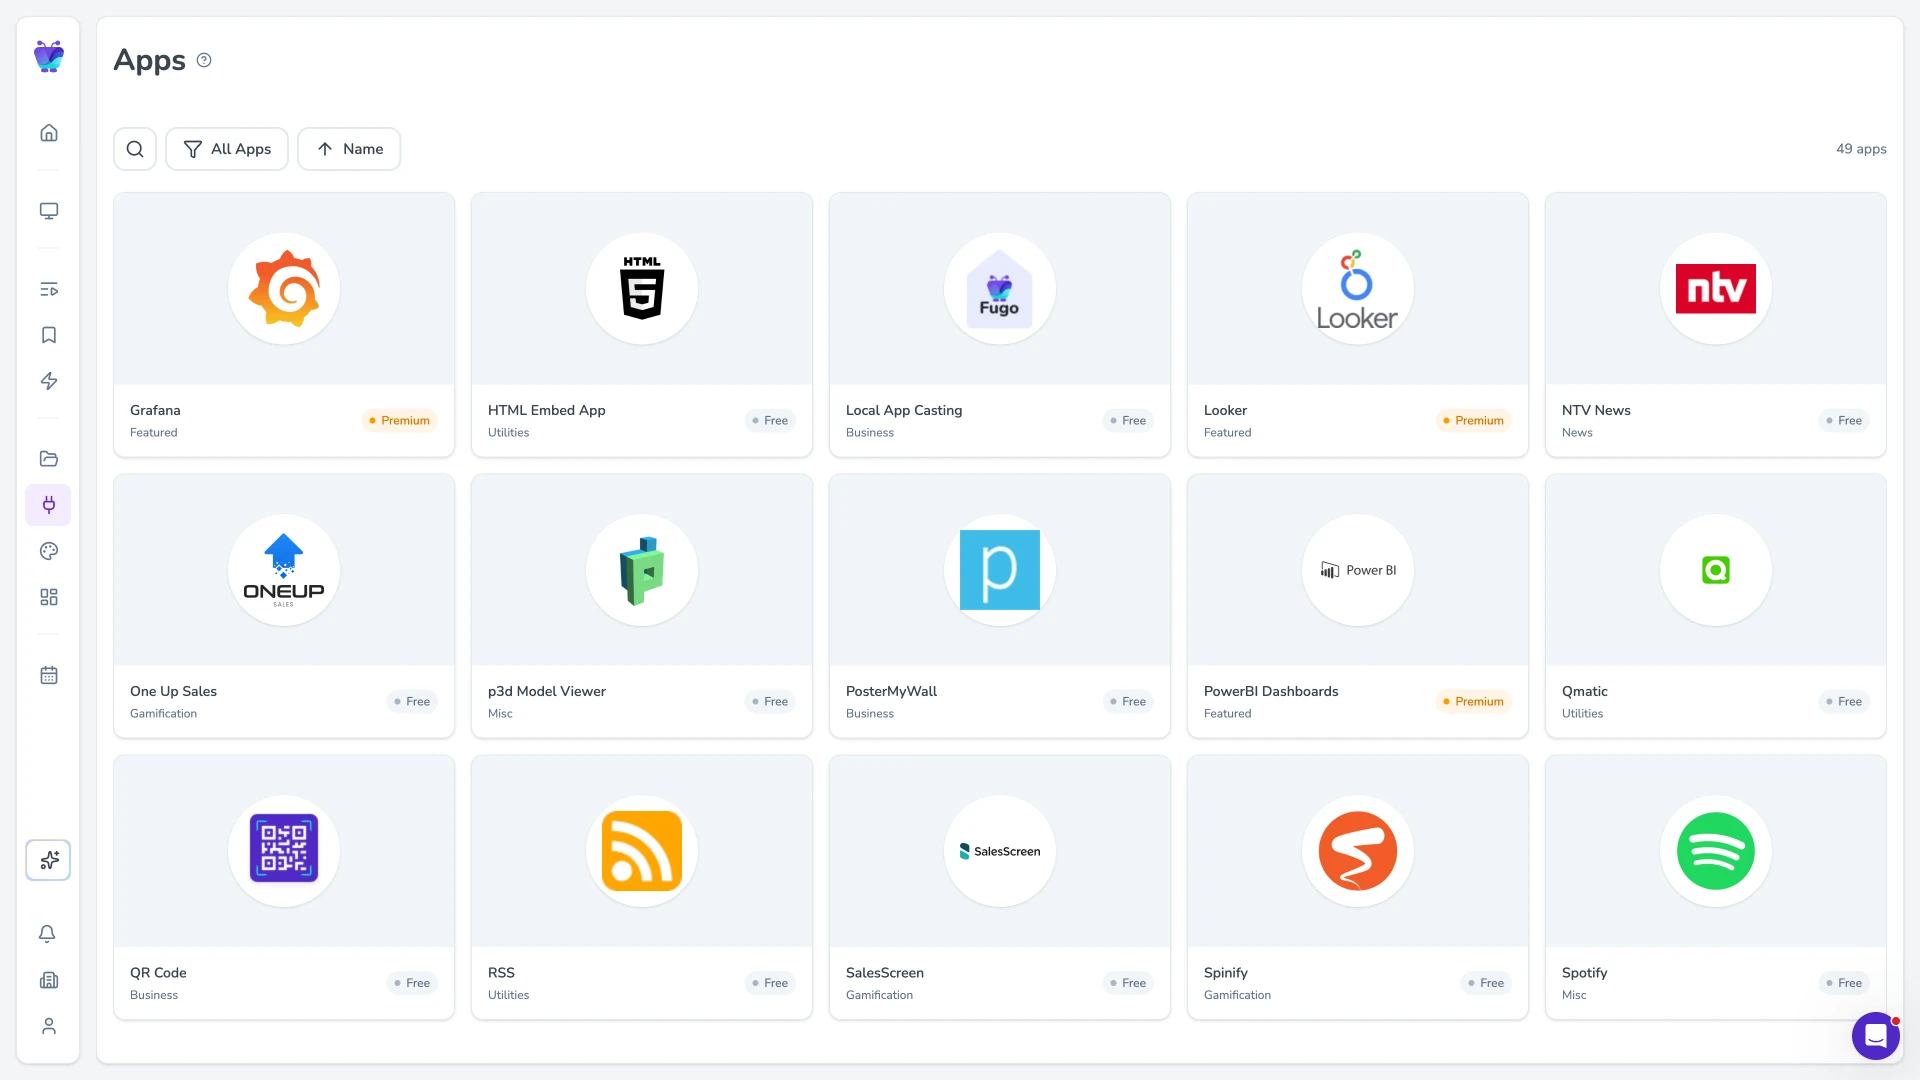Click the Qmatic title text

1585,691
